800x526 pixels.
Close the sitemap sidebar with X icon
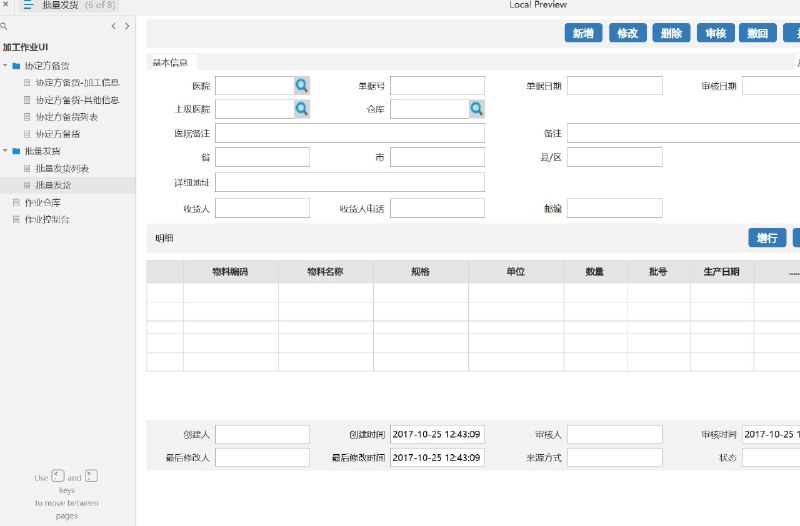[x=6, y=4]
